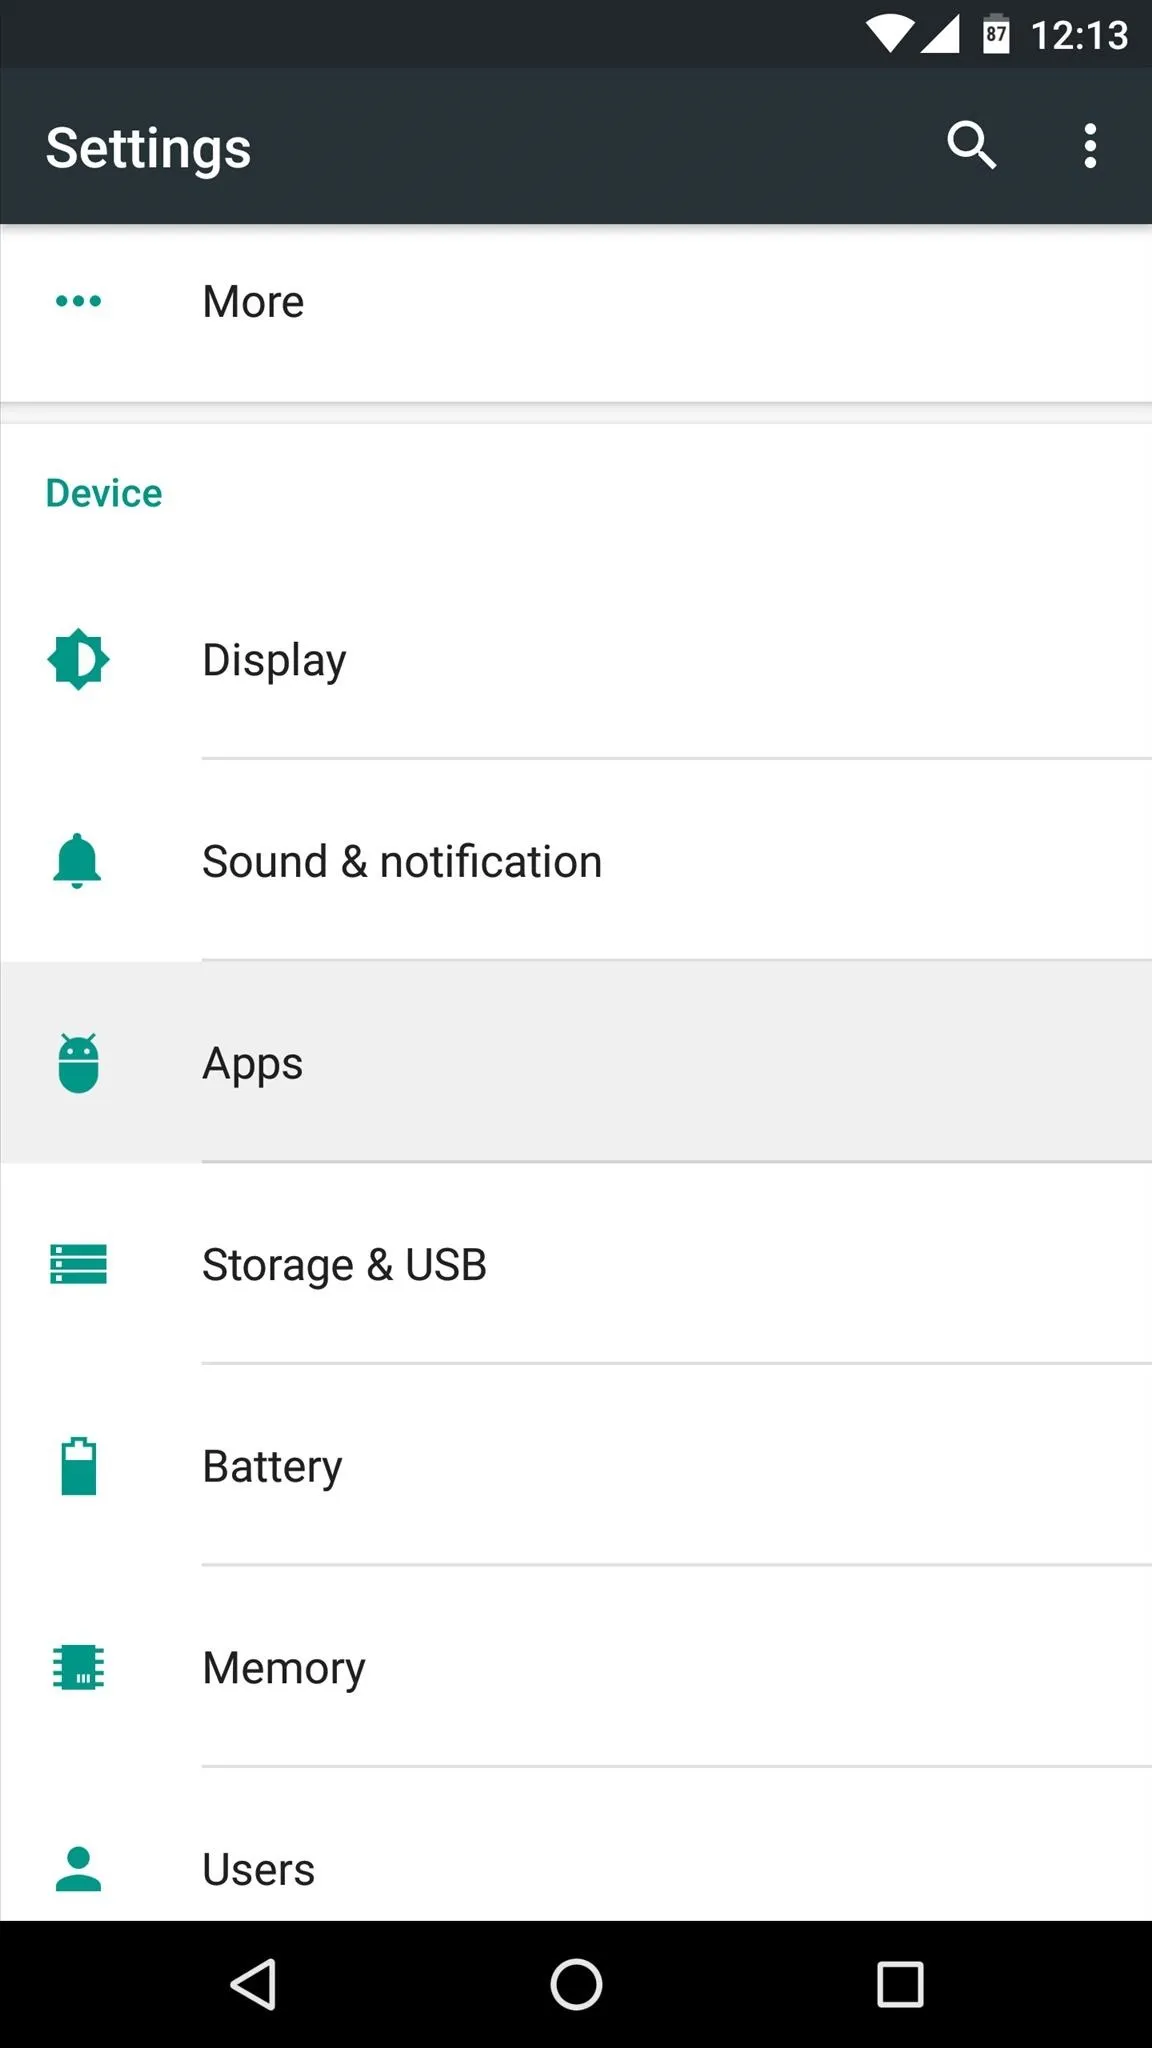The width and height of the screenshot is (1152, 2048).
Task: Open Storage & USB settings
Action: click(576, 1264)
